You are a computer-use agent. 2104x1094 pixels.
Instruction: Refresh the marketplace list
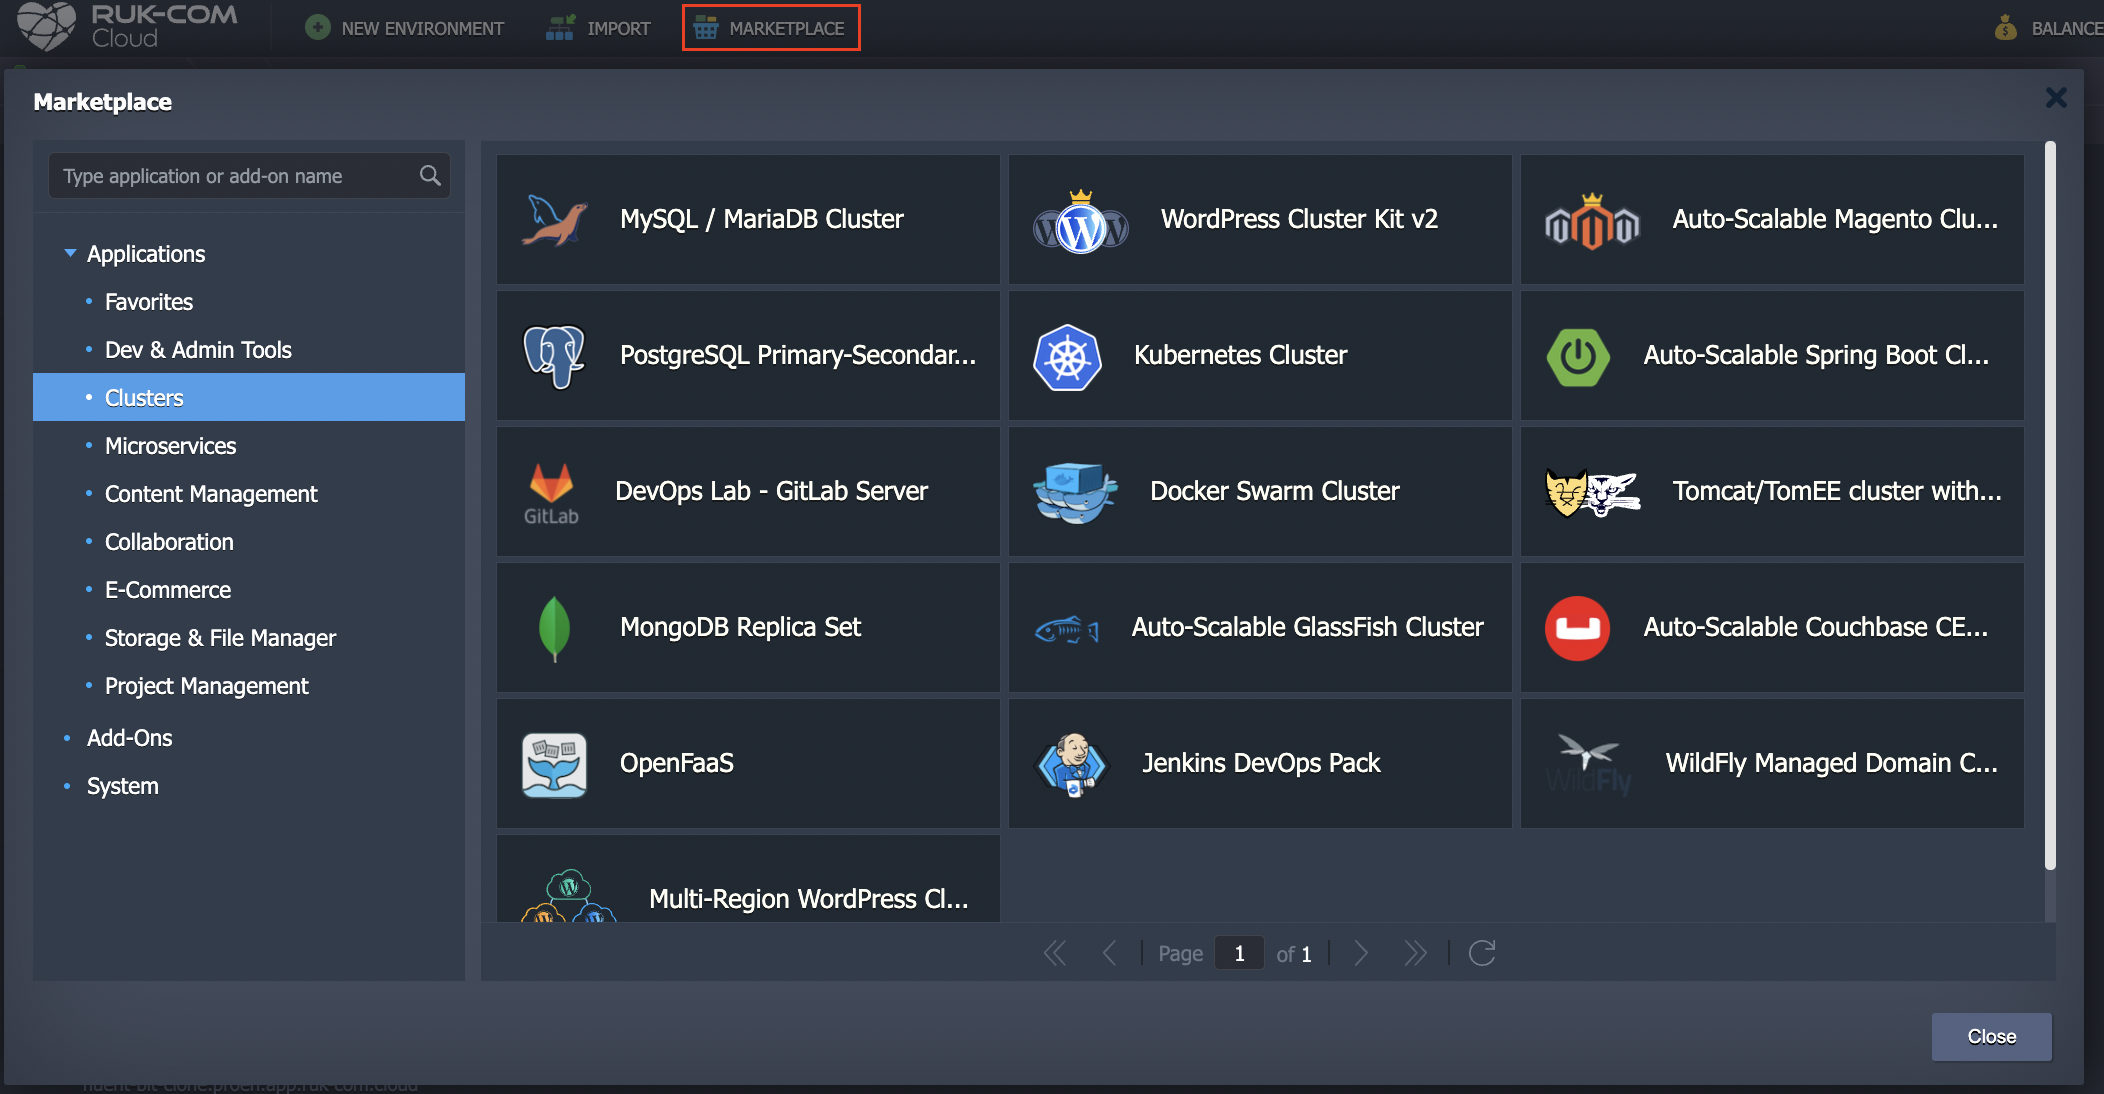pyautogui.click(x=1482, y=953)
